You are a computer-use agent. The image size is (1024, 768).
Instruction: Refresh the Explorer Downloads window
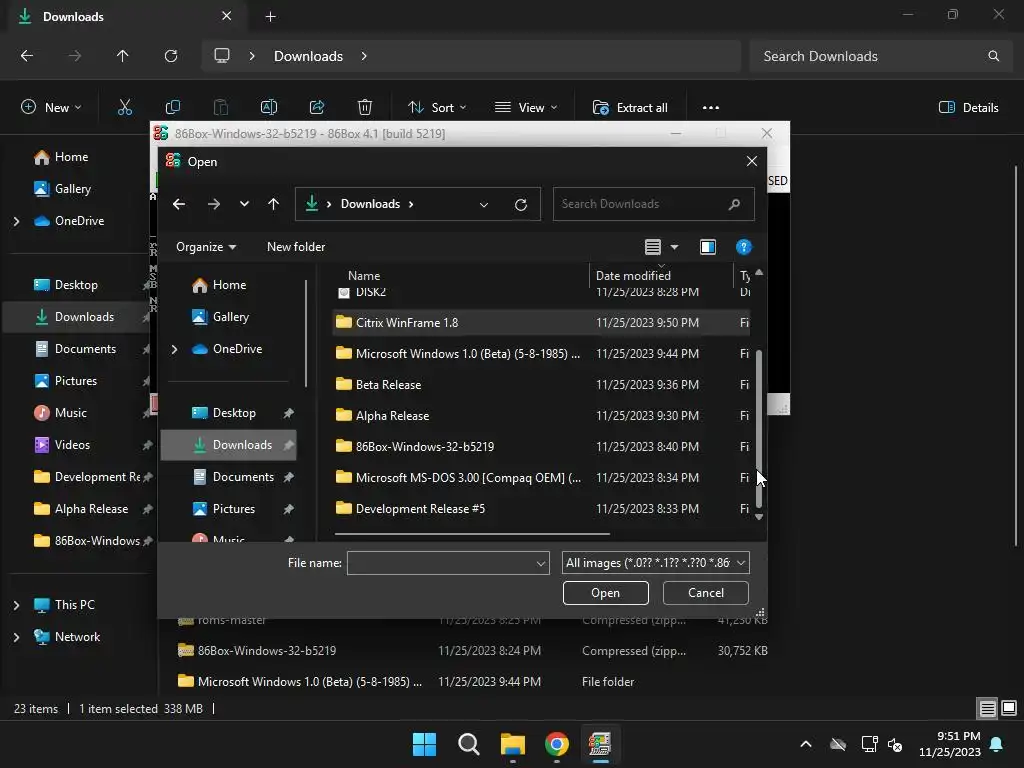point(170,56)
